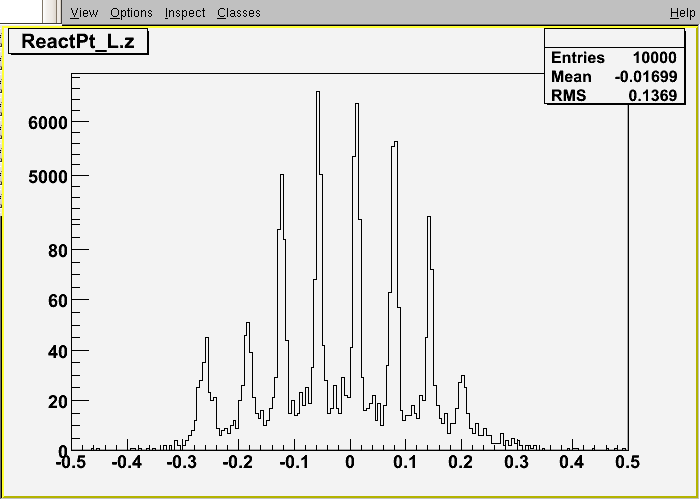Screen dimensions: 700x500
Task: Click the x-axis label -0.4
Action: (x=127, y=462)
